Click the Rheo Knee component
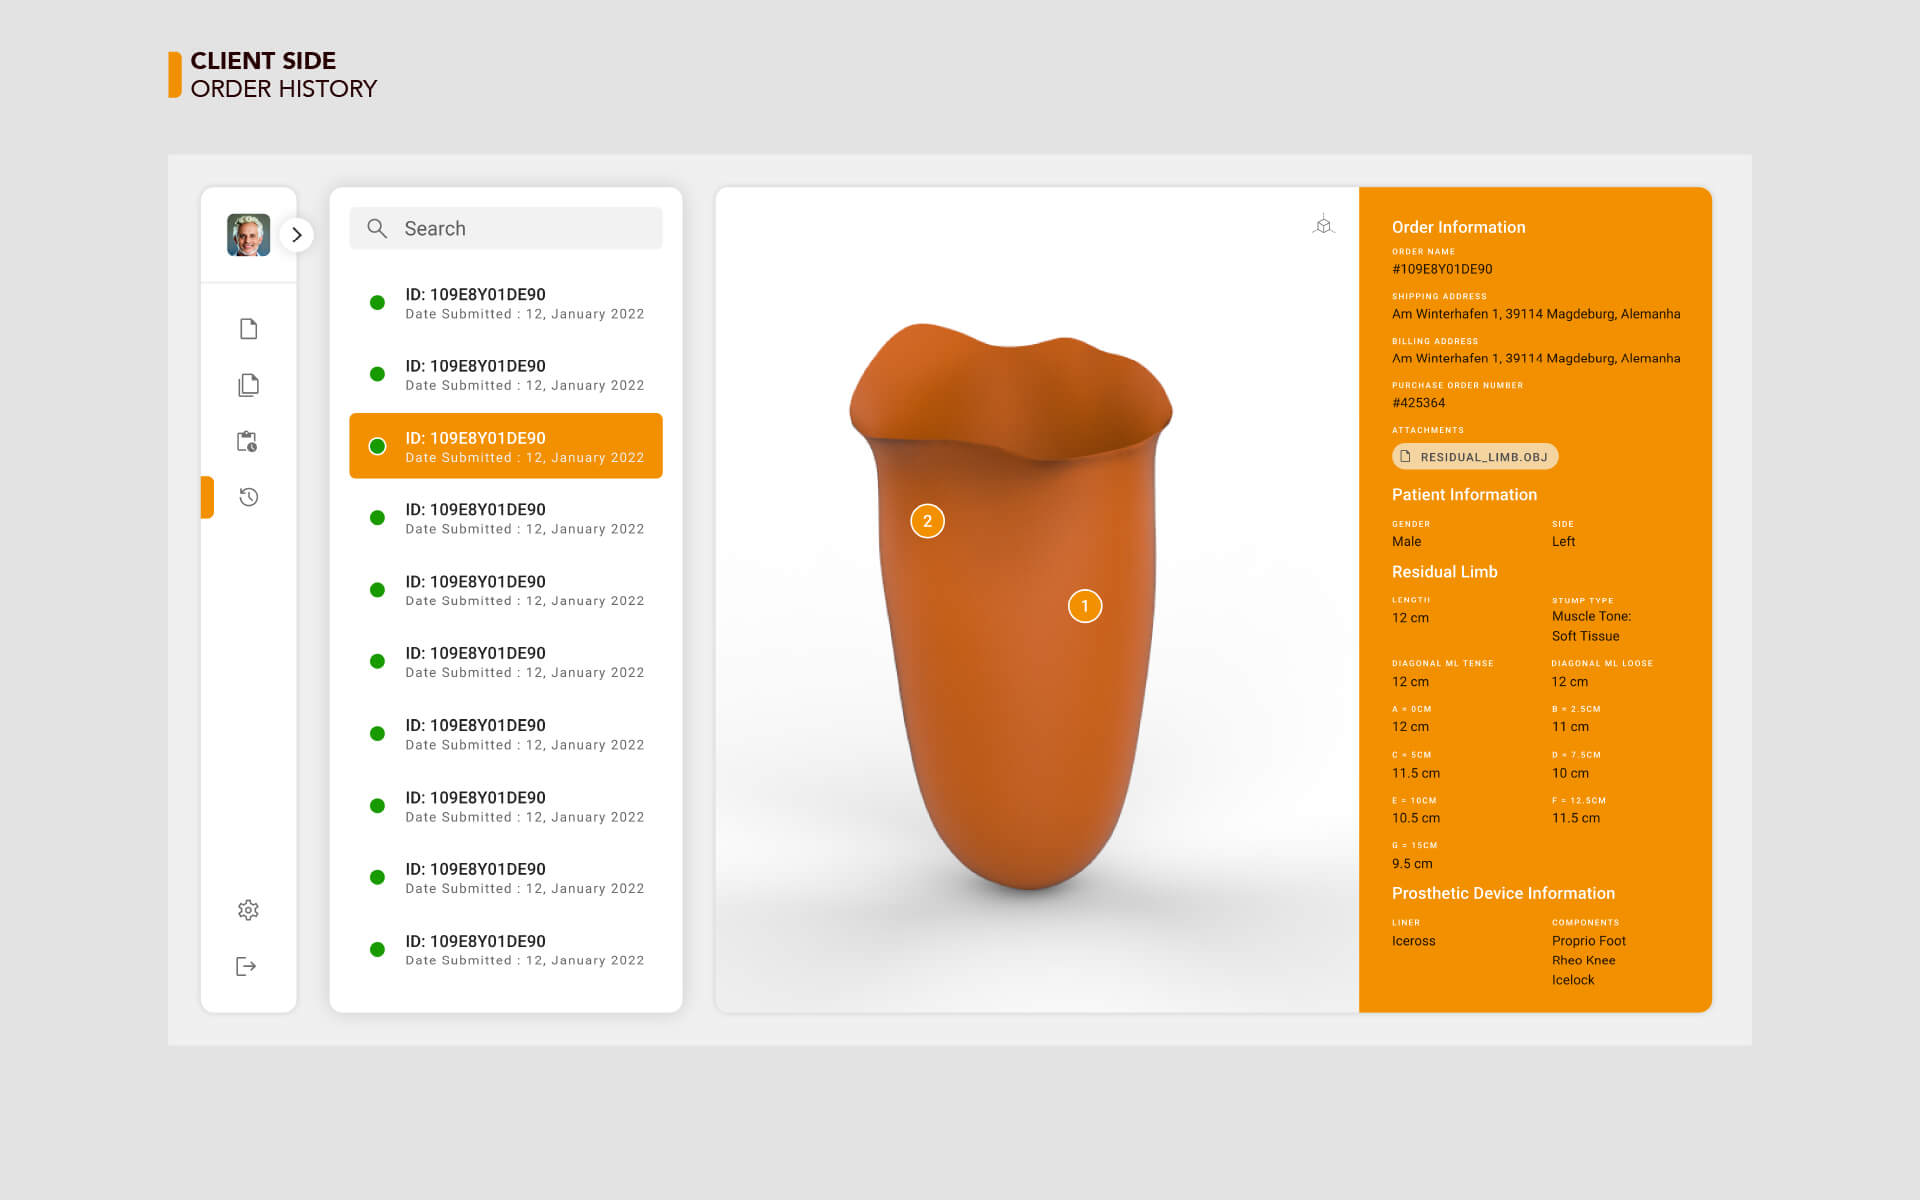 pos(1584,960)
